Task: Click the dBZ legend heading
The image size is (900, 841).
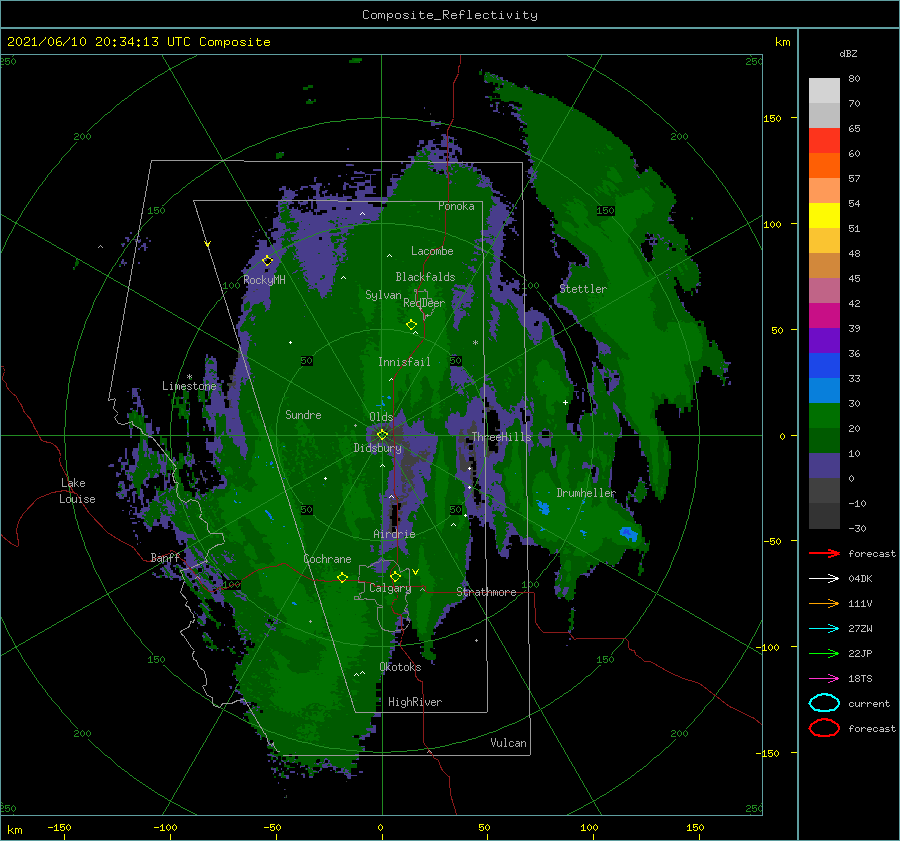Action: click(x=848, y=53)
